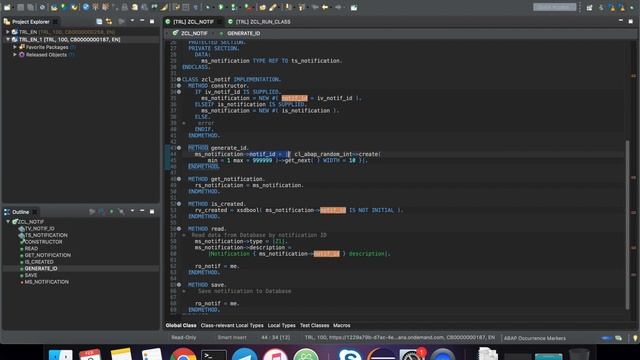The height and width of the screenshot is (360, 640).
Task: Expand the Released Objects folder
Action: [x=15, y=55]
